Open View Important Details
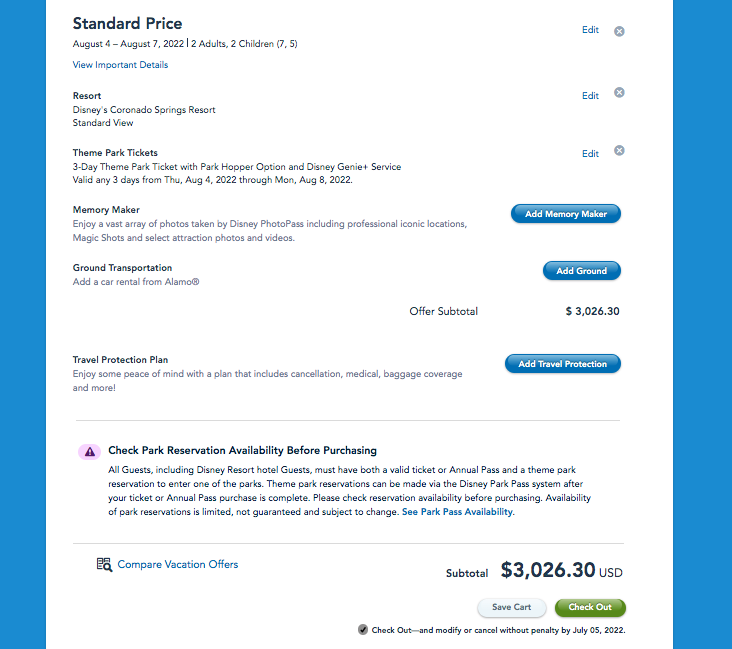Screen dimensions: 732x649 pos(120,65)
